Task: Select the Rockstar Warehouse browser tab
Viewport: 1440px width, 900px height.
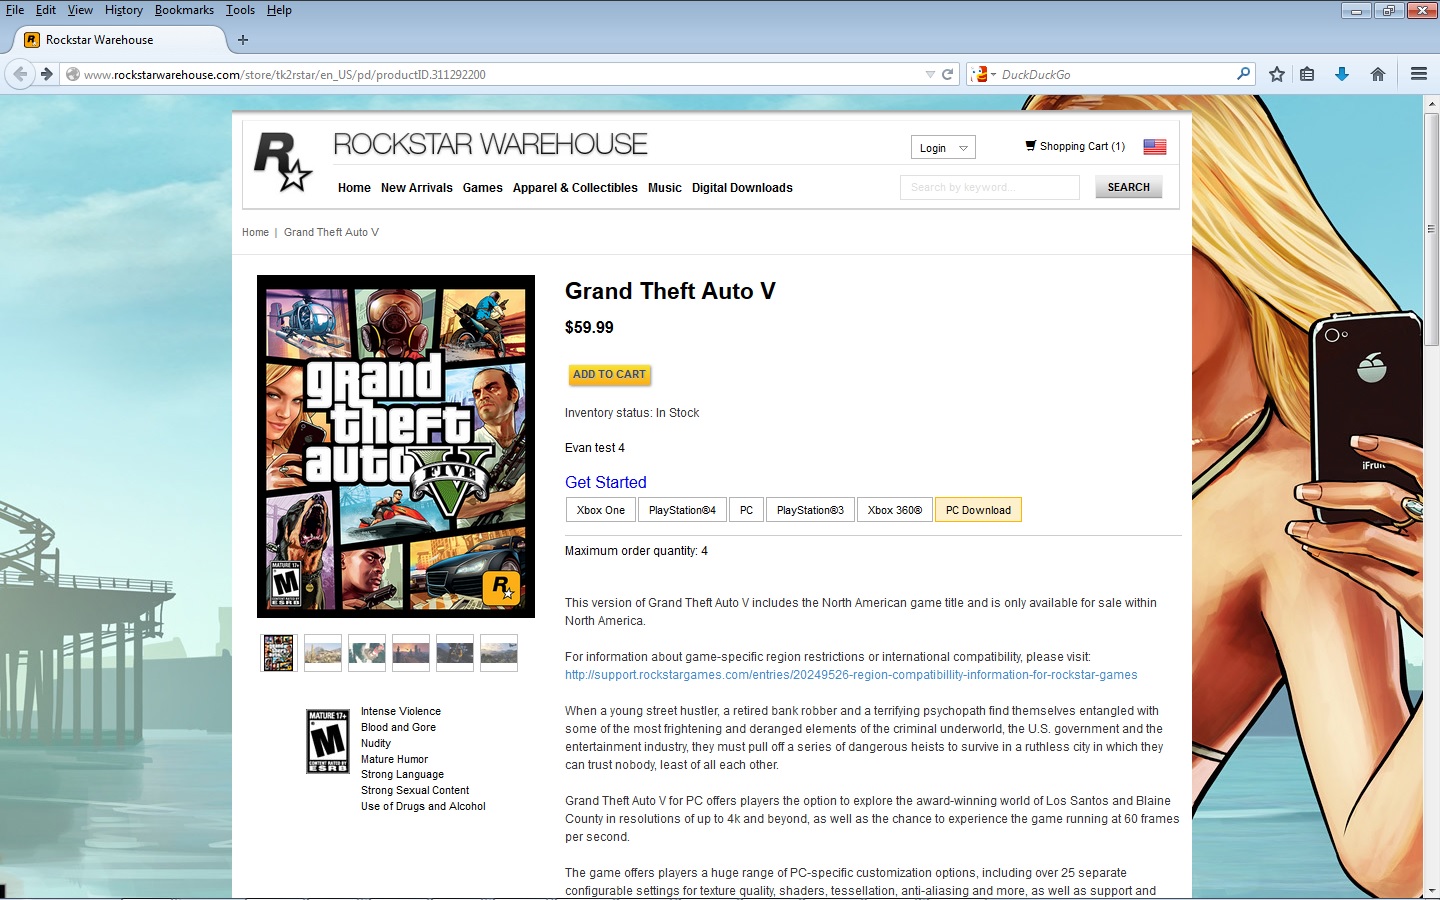Action: (x=120, y=40)
